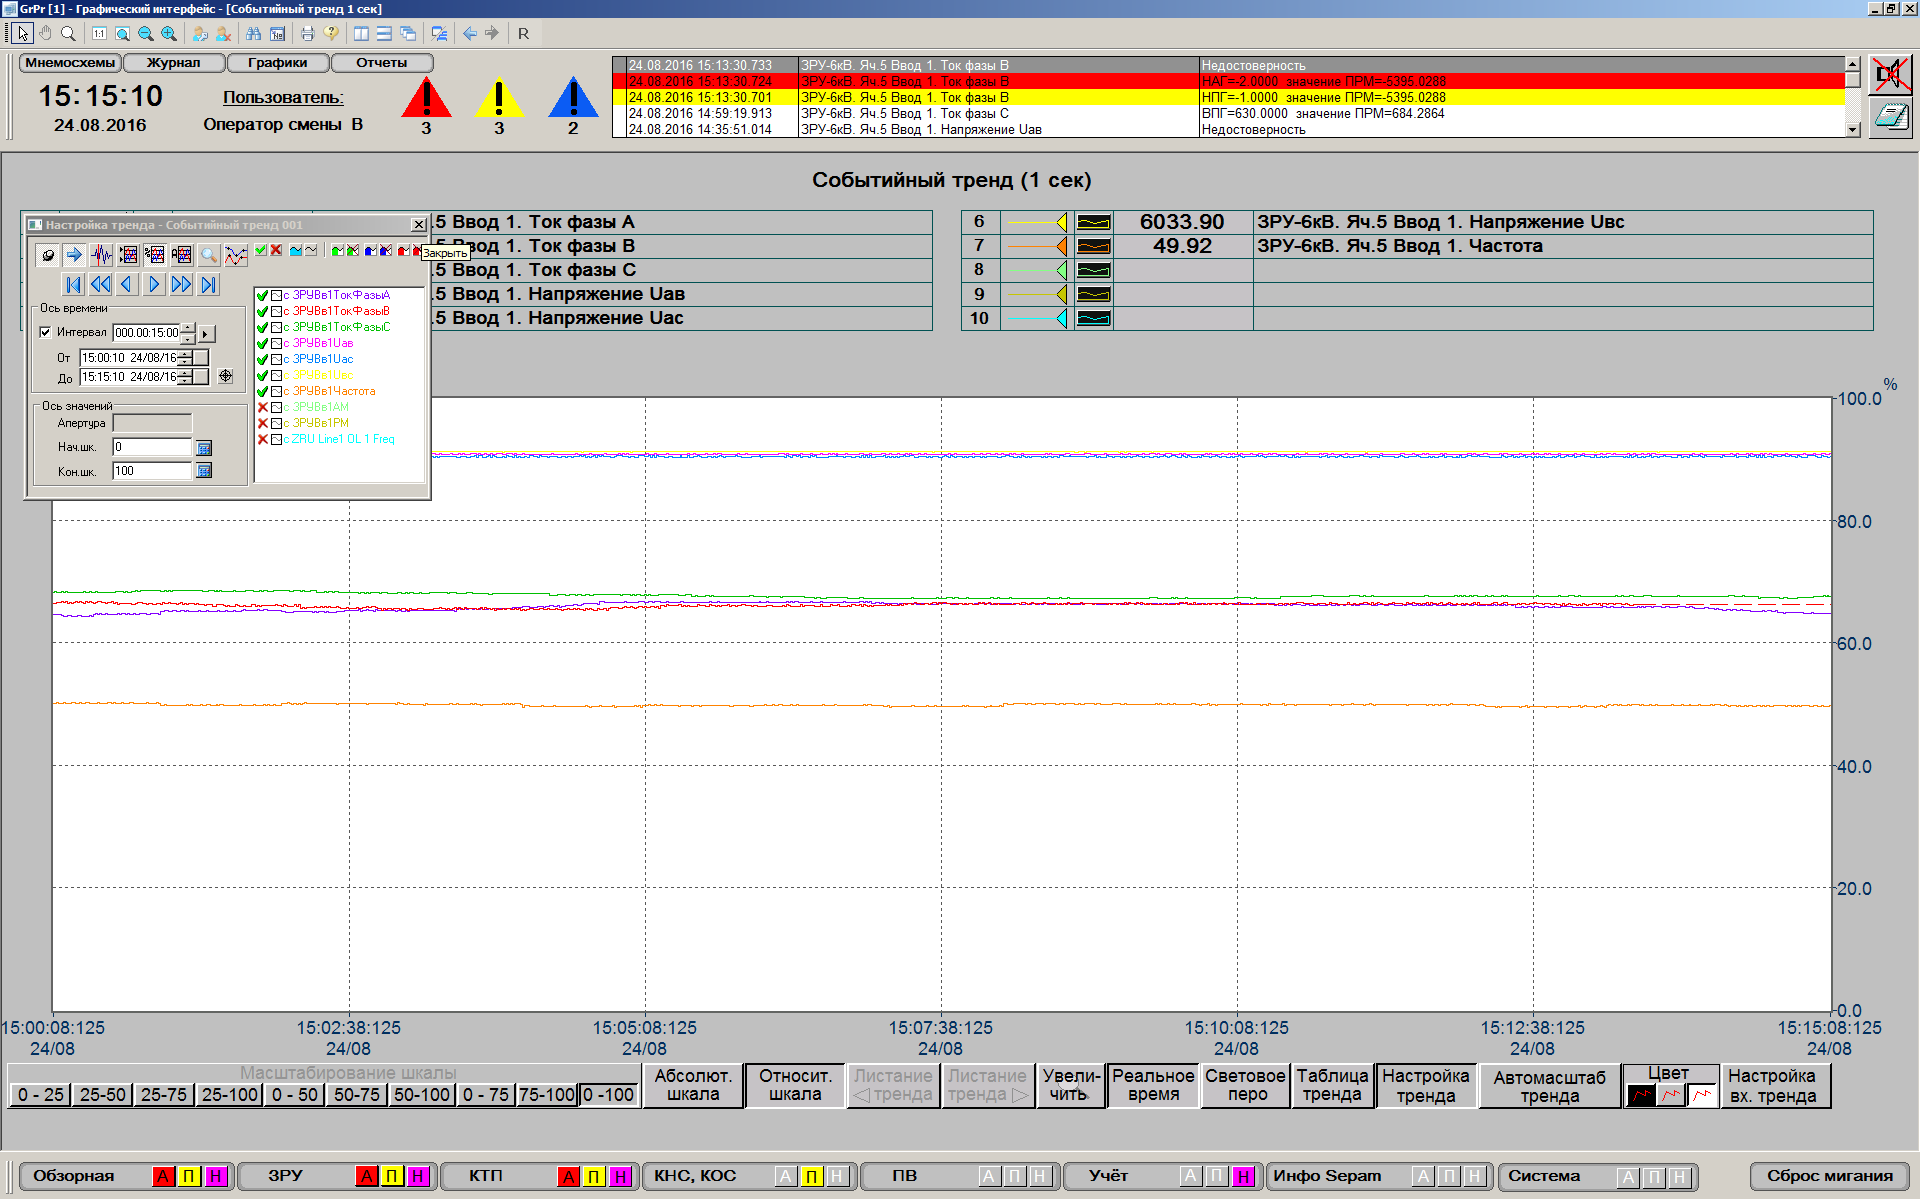Click orange pen color marker in row 7
The height and width of the screenshot is (1200, 1920).
[1037, 246]
